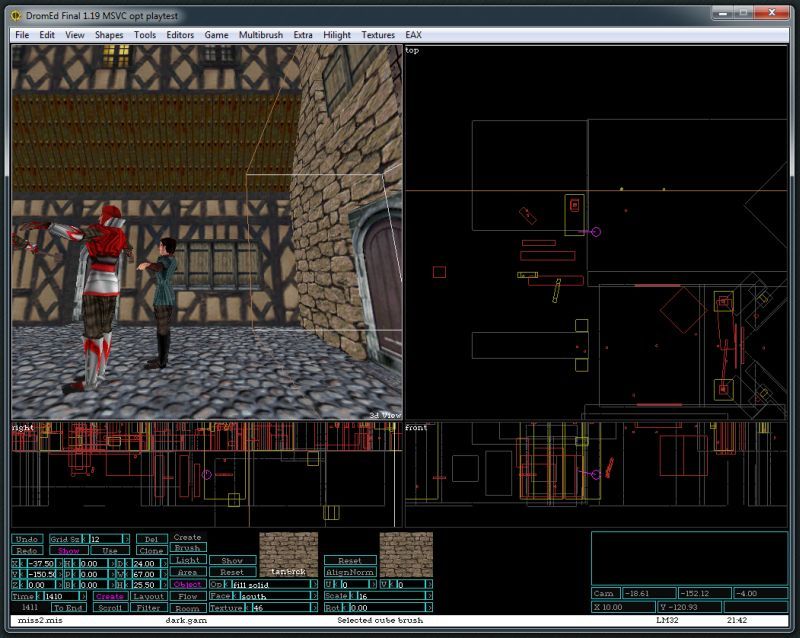Click Reset above the AlignNorm button

pyautogui.click(x=350, y=560)
